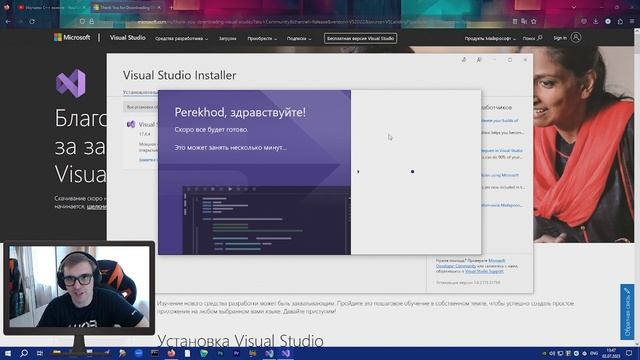Click the Visual Studio Installer window title
Screen dimensions: 640x360
180,75
